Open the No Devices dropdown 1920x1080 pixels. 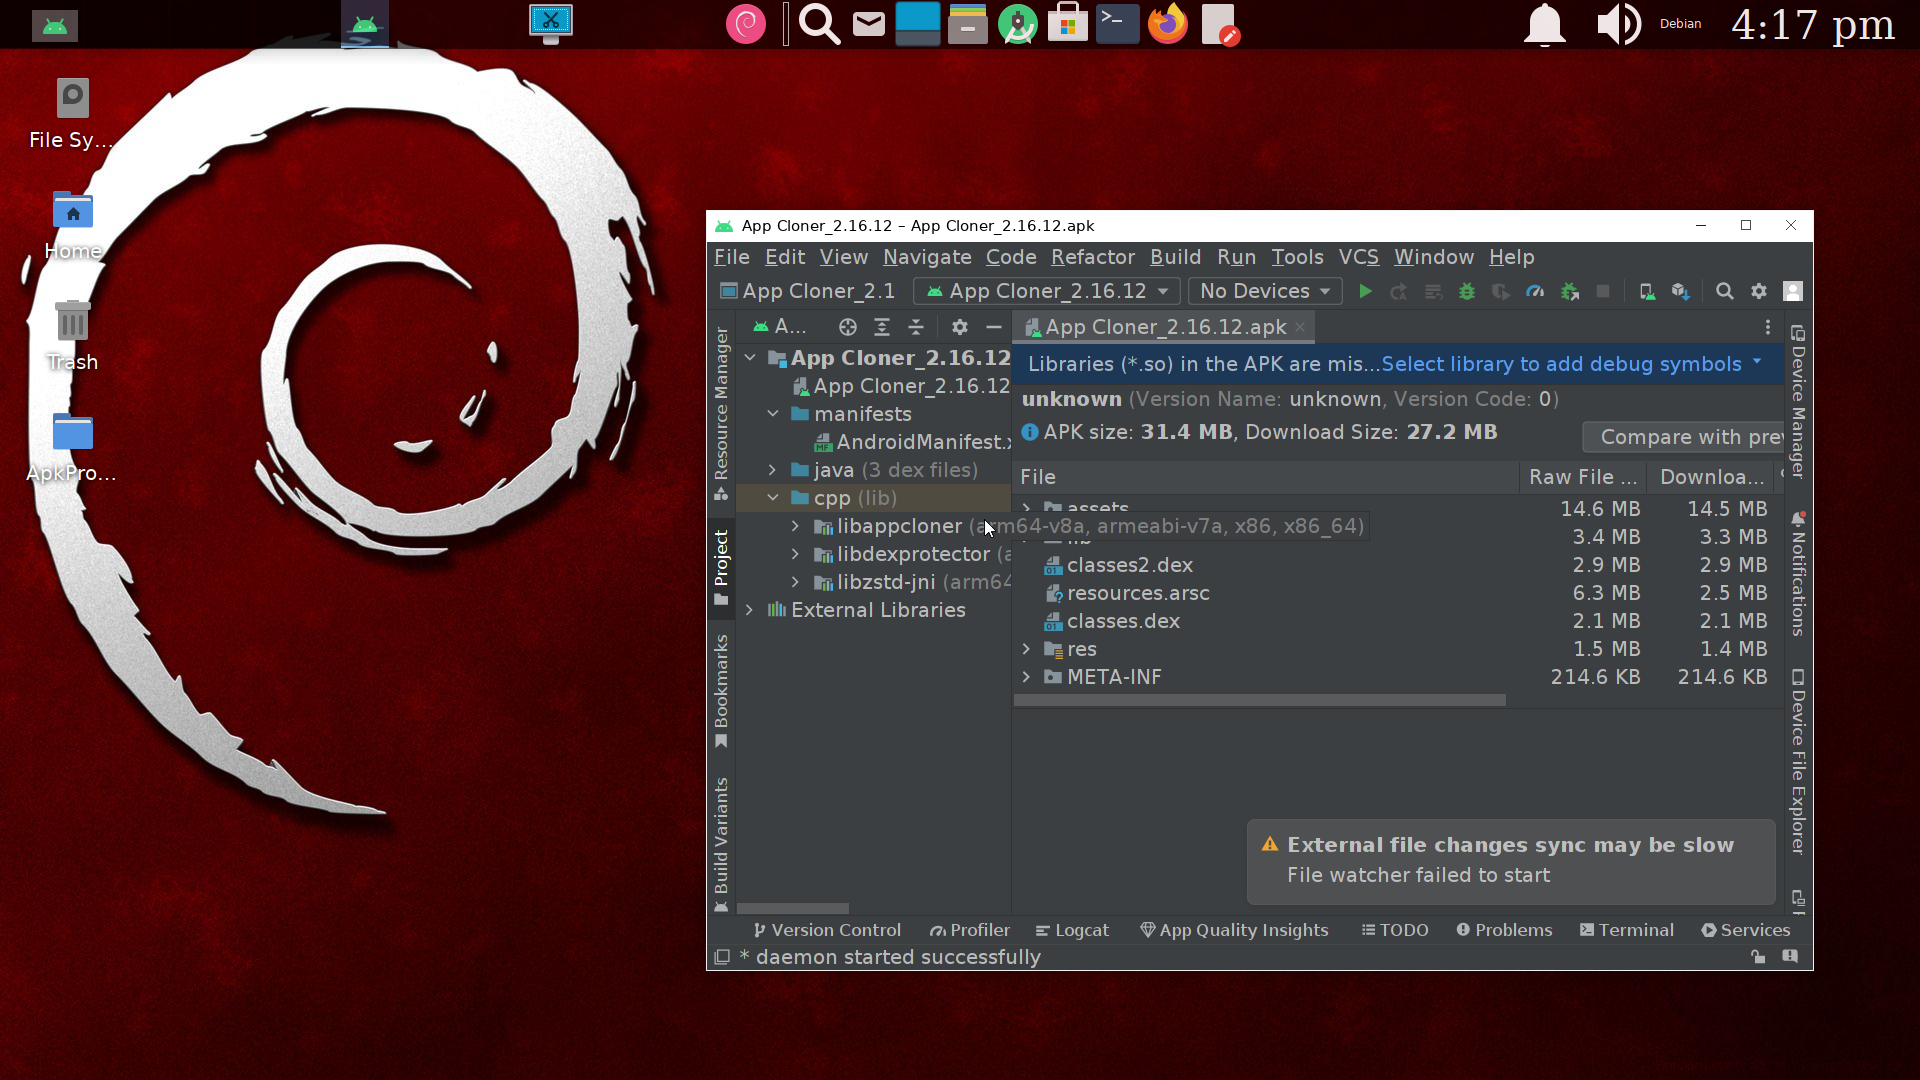click(x=1264, y=291)
